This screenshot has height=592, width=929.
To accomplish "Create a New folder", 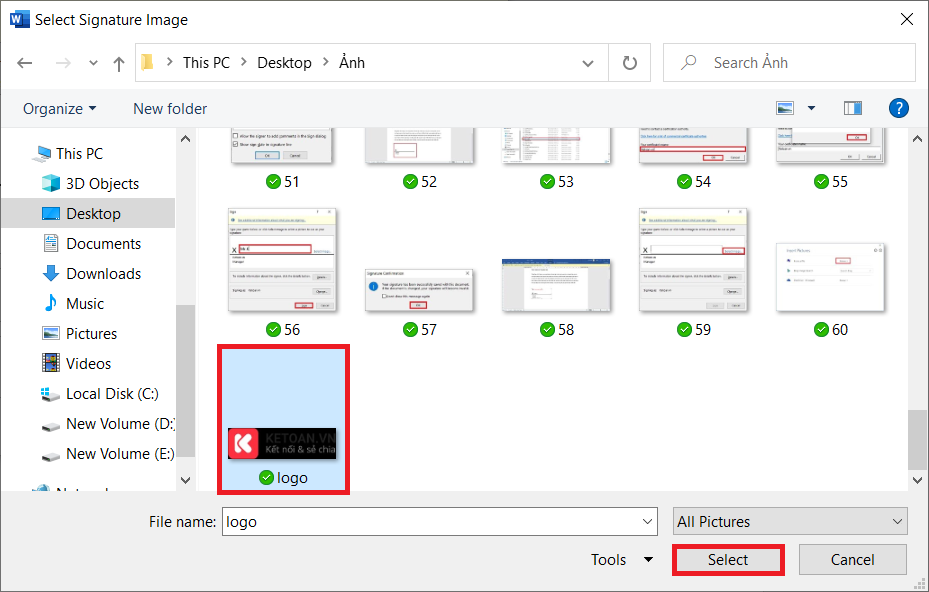I will [170, 109].
